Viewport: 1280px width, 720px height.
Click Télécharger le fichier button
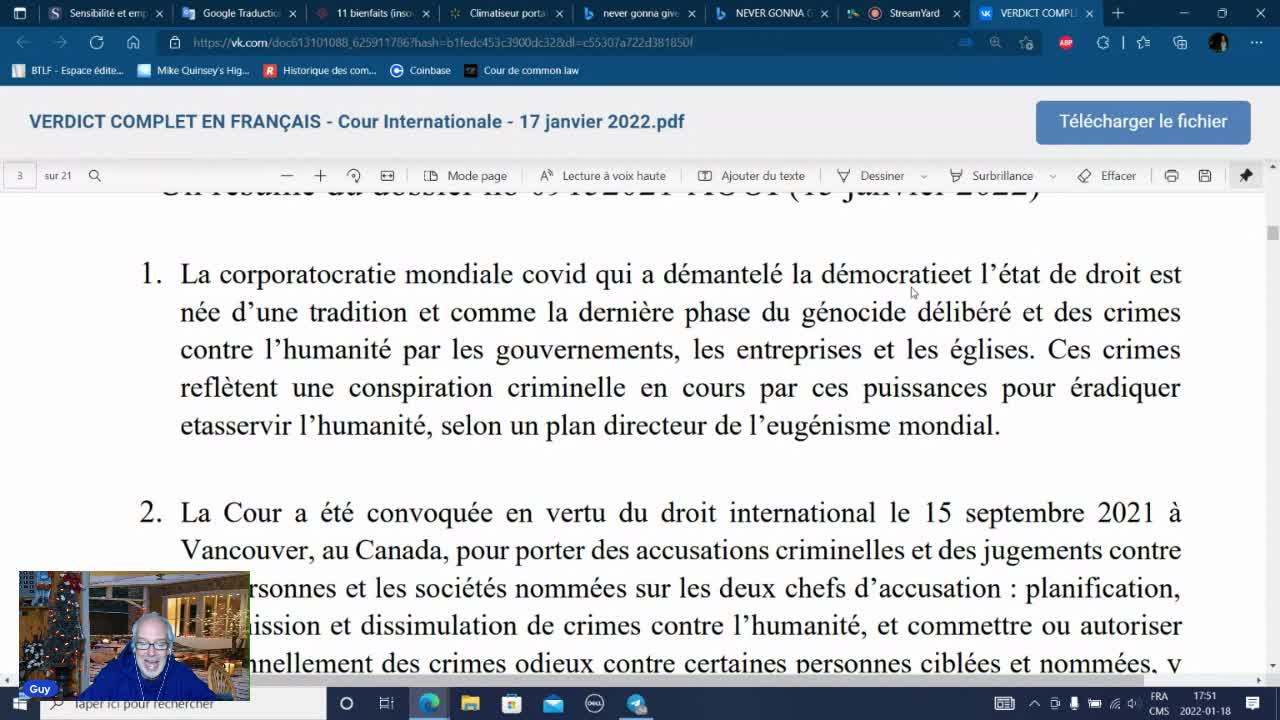[1143, 122]
